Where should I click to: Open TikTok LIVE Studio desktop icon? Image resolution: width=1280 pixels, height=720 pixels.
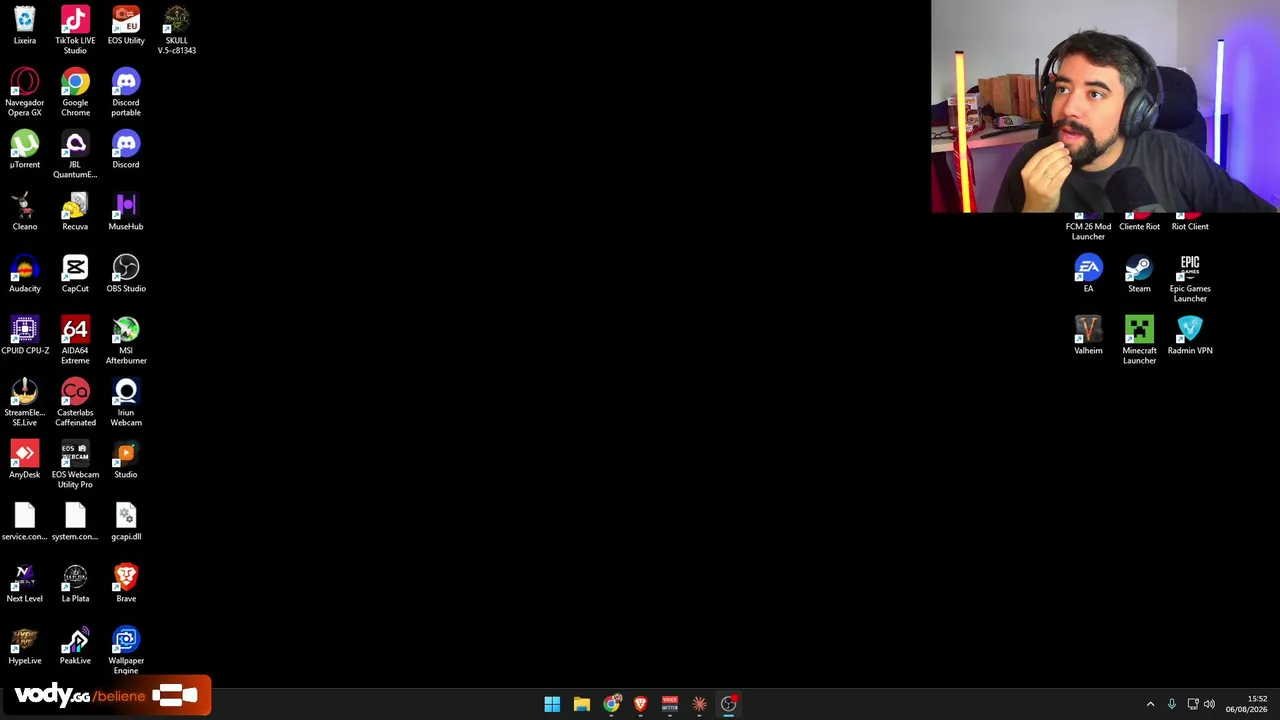tap(75, 20)
